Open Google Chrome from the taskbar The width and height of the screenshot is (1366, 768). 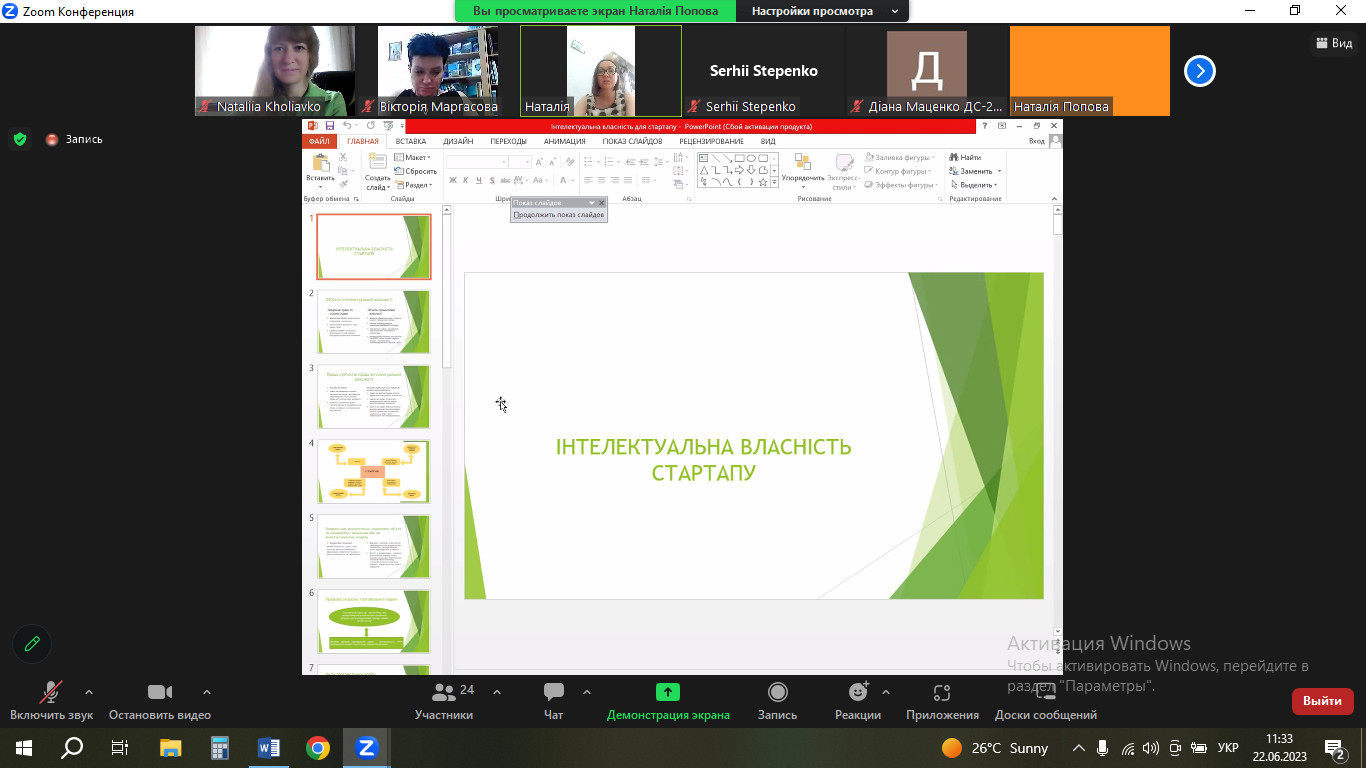tap(318, 747)
